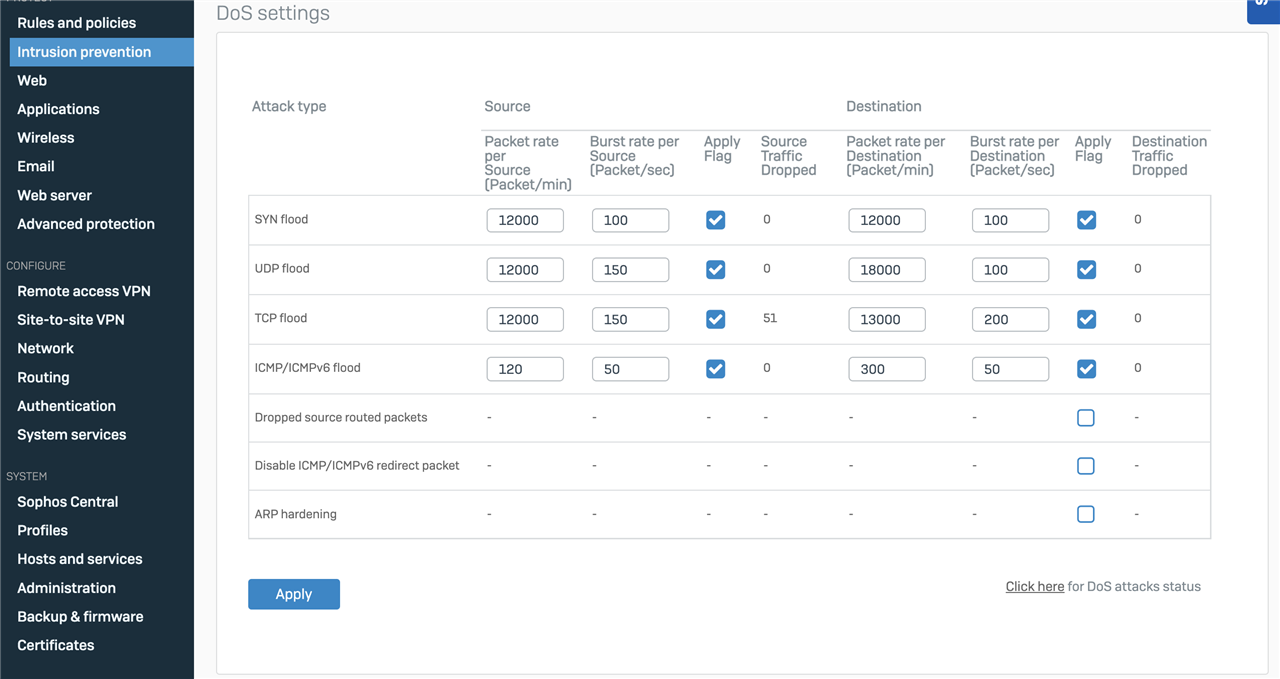Toggle ICMP/ICMPv6 flood source Apply Flag checkbox
Viewport: 1280px width, 679px height.
(x=716, y=369)
